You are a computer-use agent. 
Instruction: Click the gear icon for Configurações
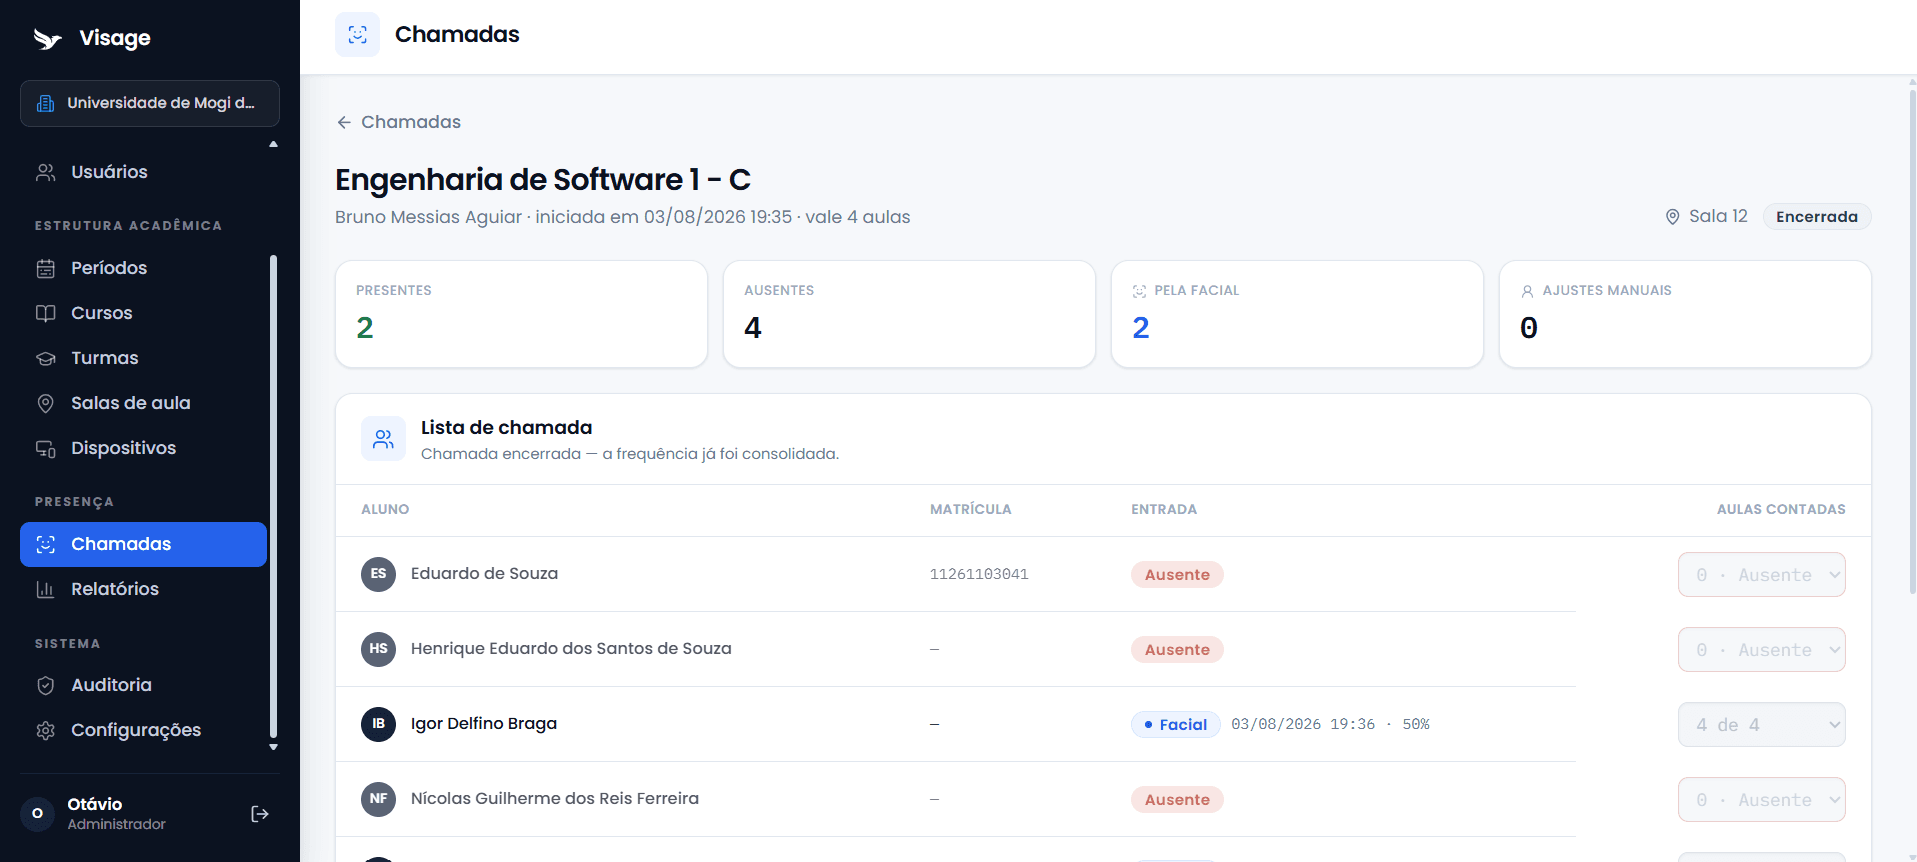(46, 730)
